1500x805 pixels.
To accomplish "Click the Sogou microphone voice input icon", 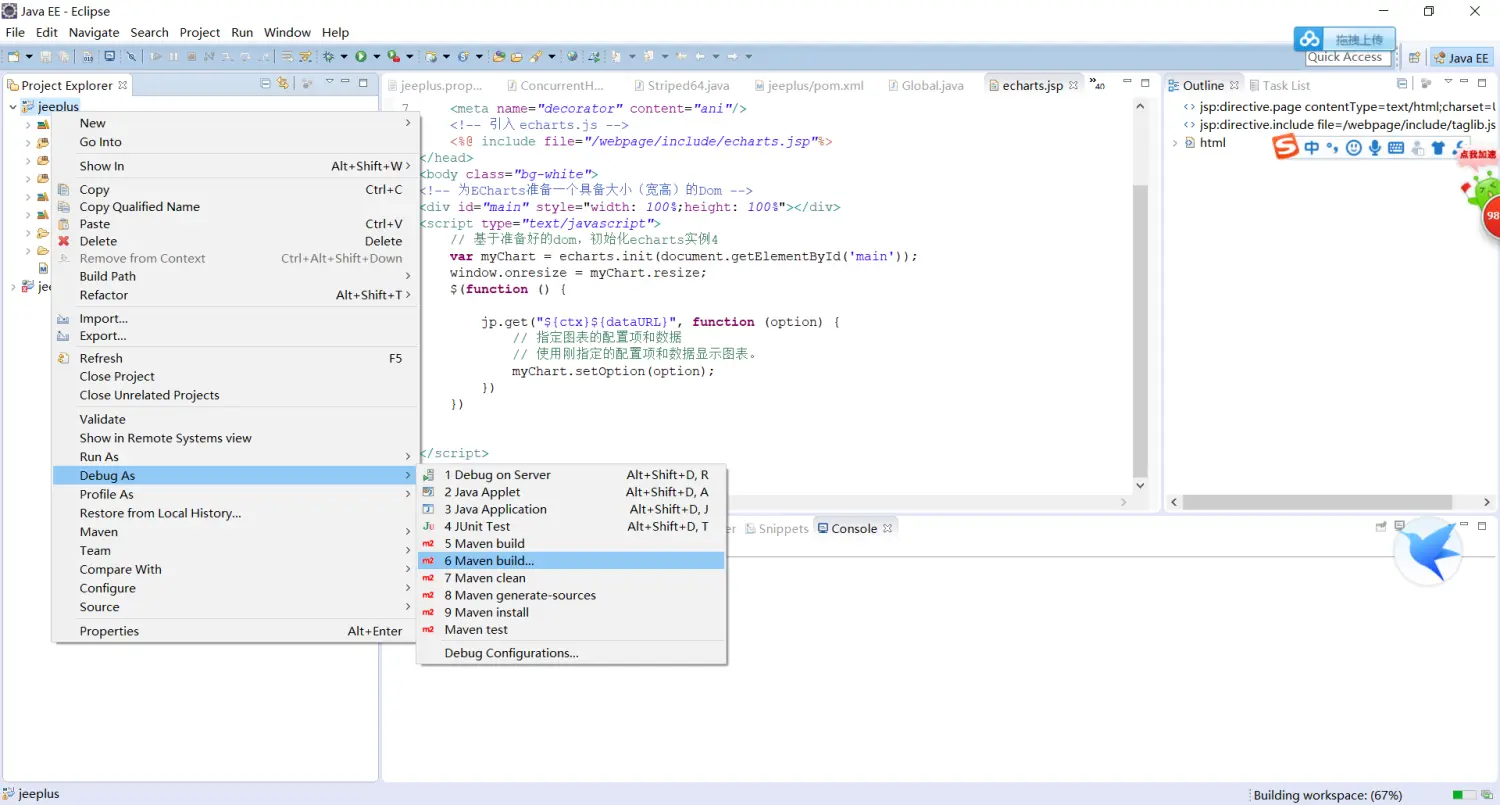I will [x=1375, y=148].
